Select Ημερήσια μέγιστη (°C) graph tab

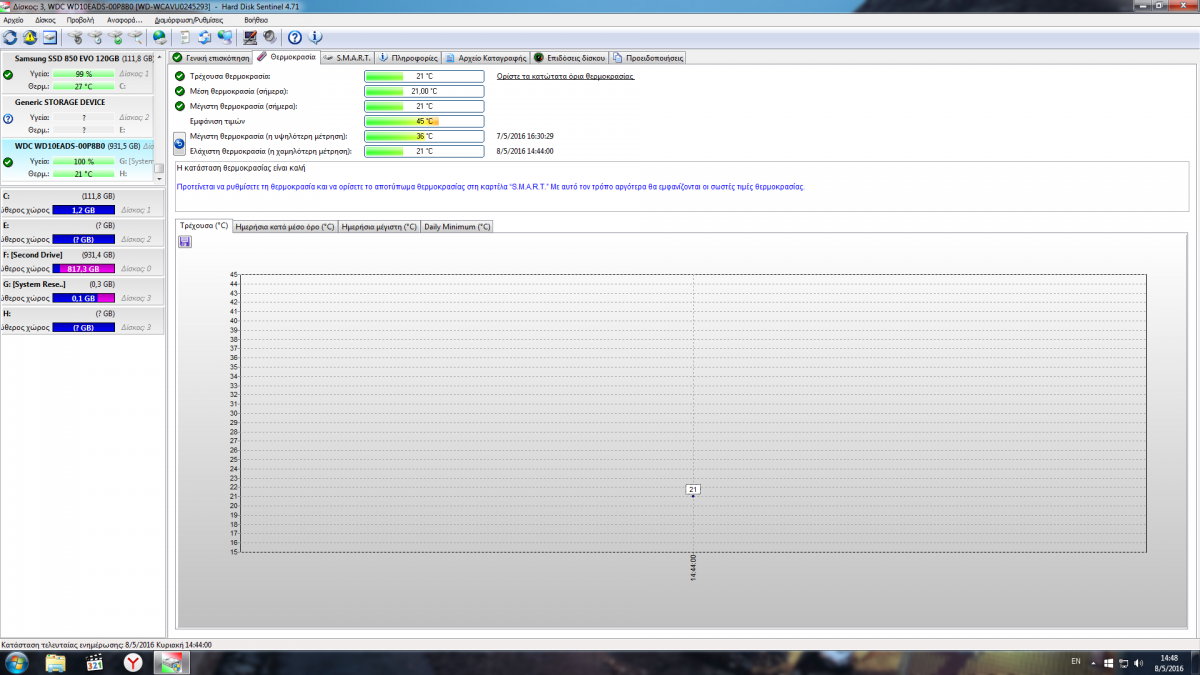click(x=380, y=227)
